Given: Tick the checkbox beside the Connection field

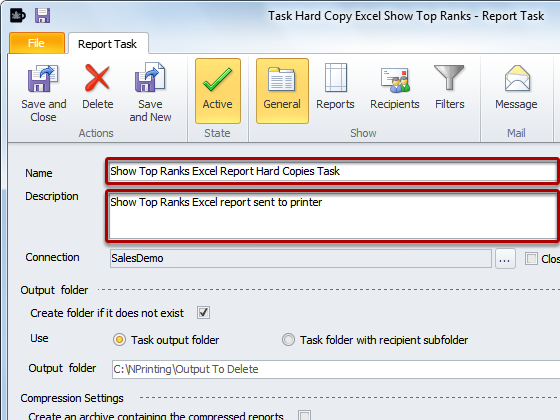Looking at the screenshot, I should point(531,258).
